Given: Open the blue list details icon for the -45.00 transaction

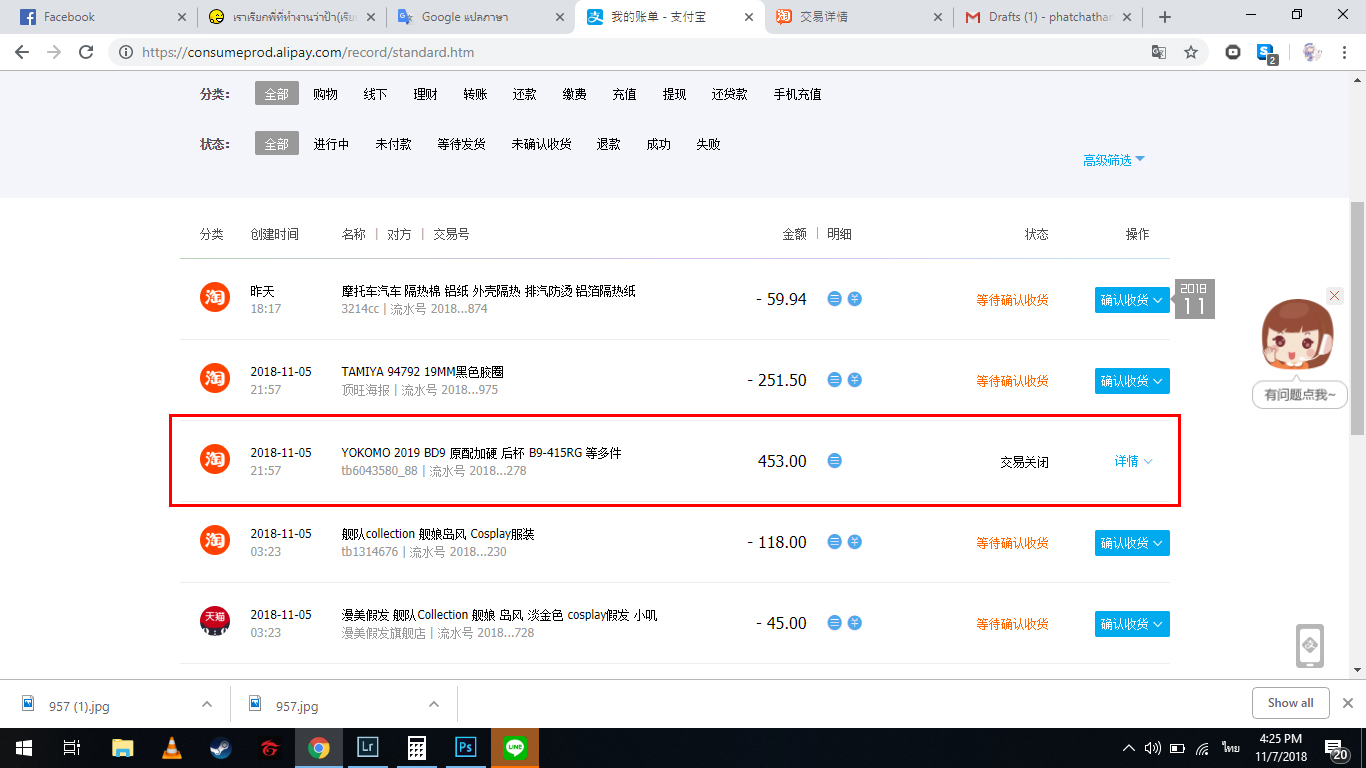Looking at the screenshot, I should coord(835,623).
